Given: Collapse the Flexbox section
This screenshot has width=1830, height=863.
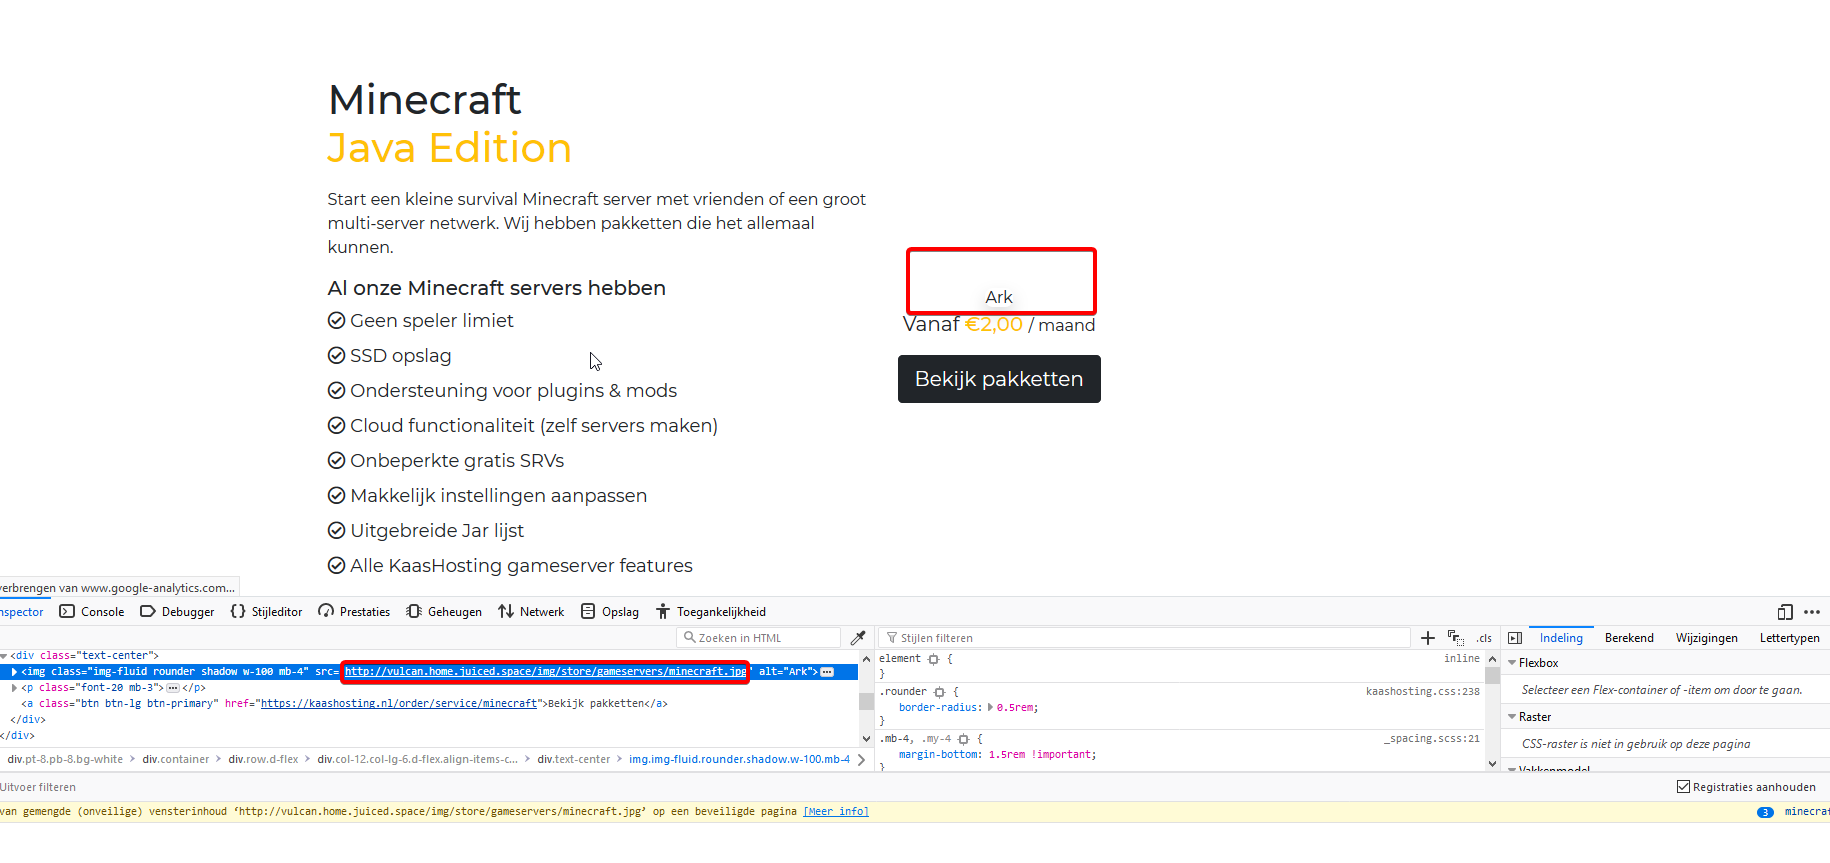Looking at the screenshot, I should point(1512,663).
